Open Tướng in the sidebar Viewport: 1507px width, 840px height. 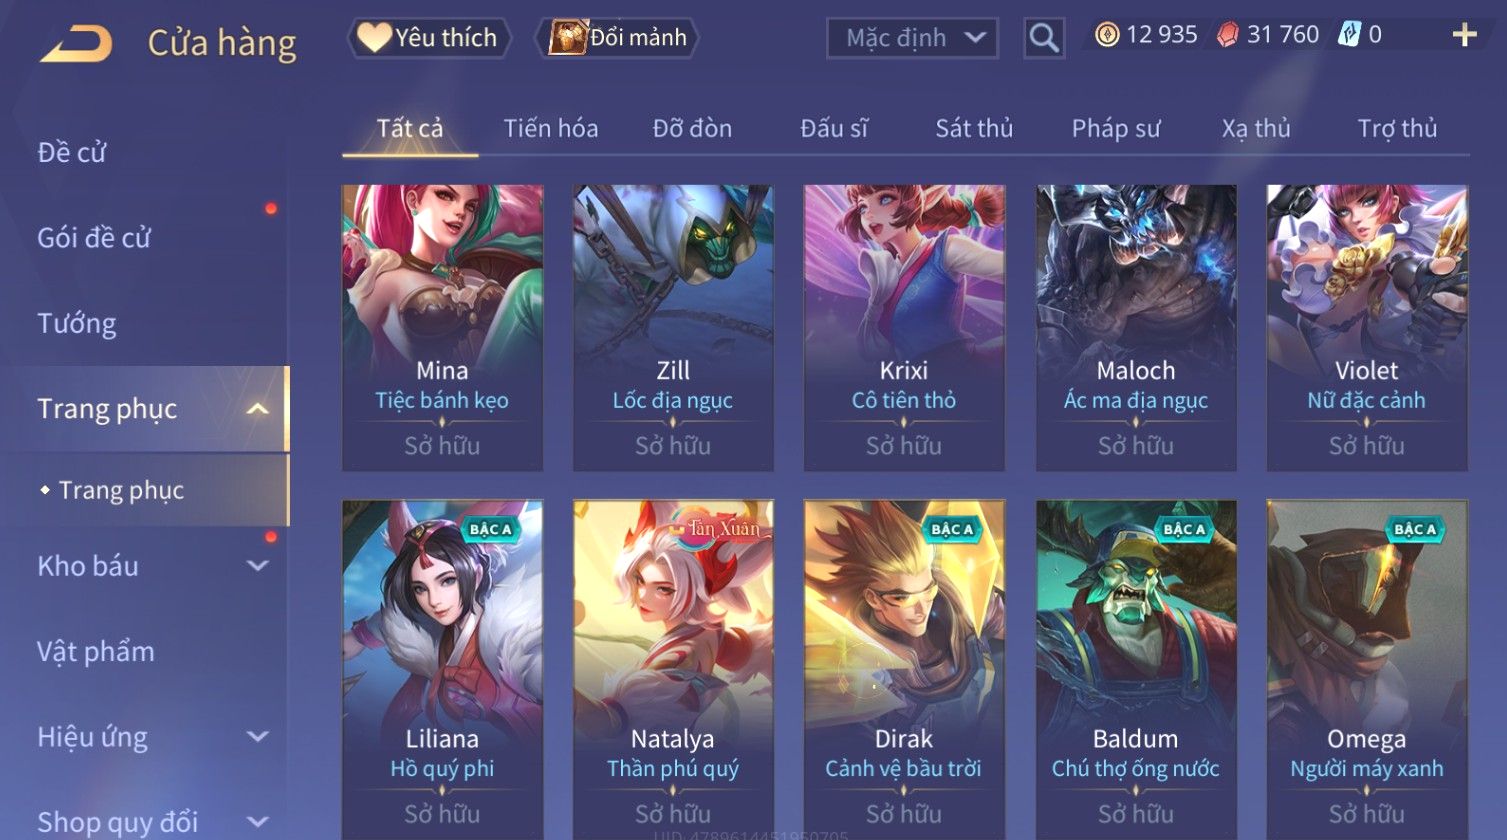click(77, 324)
